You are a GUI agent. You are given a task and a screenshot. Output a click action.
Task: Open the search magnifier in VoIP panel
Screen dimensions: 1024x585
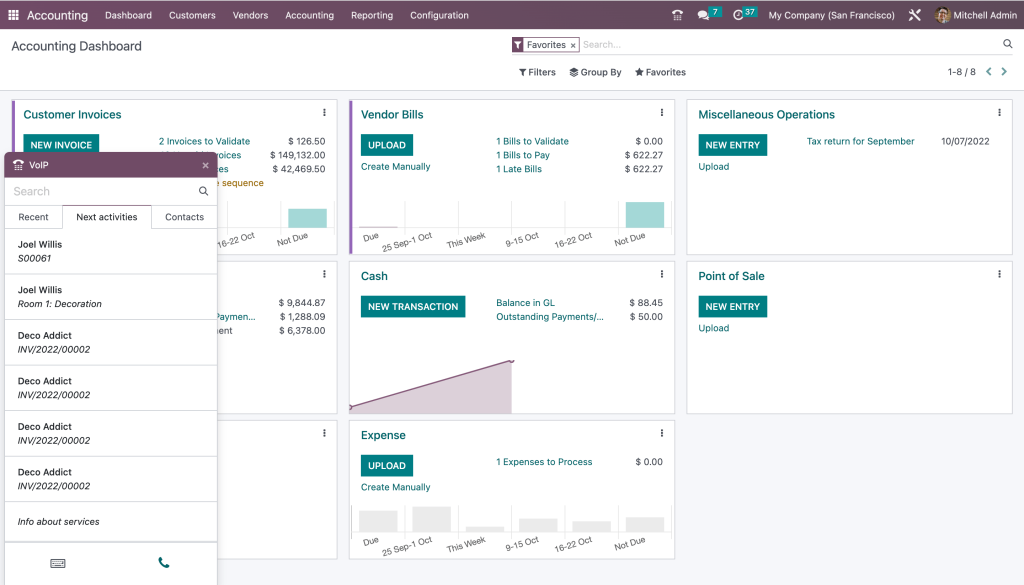[203, 190]
